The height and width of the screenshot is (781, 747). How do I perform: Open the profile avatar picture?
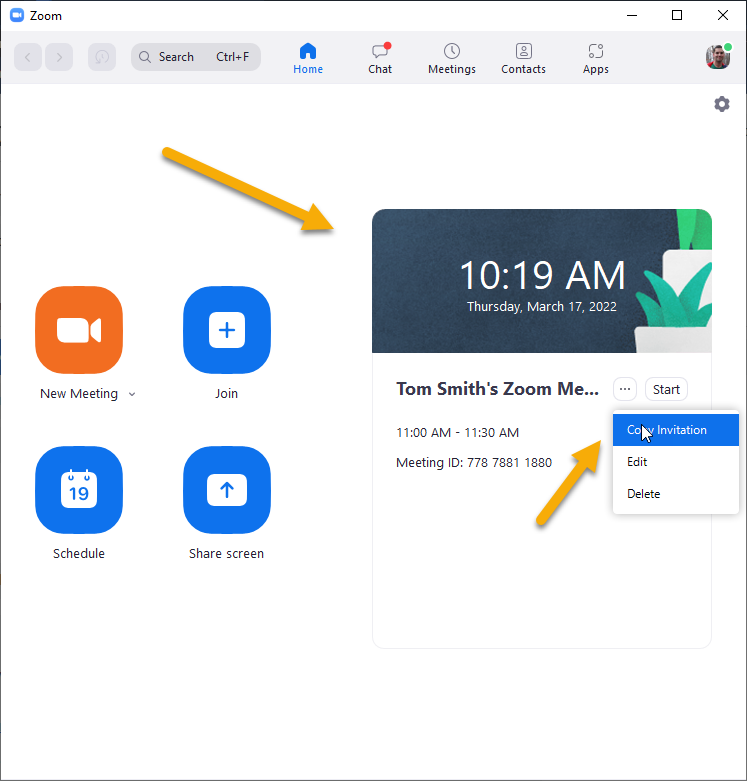pos(718,56)
